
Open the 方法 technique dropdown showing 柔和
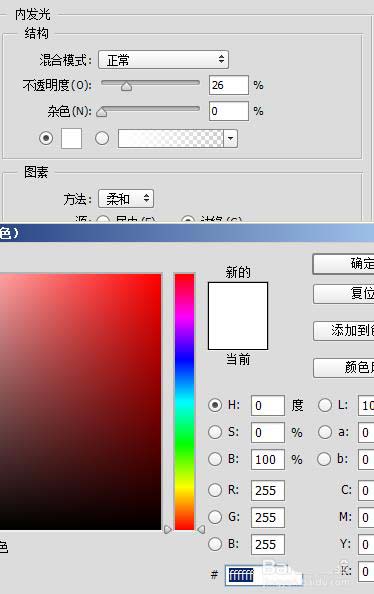click(126, 199)
